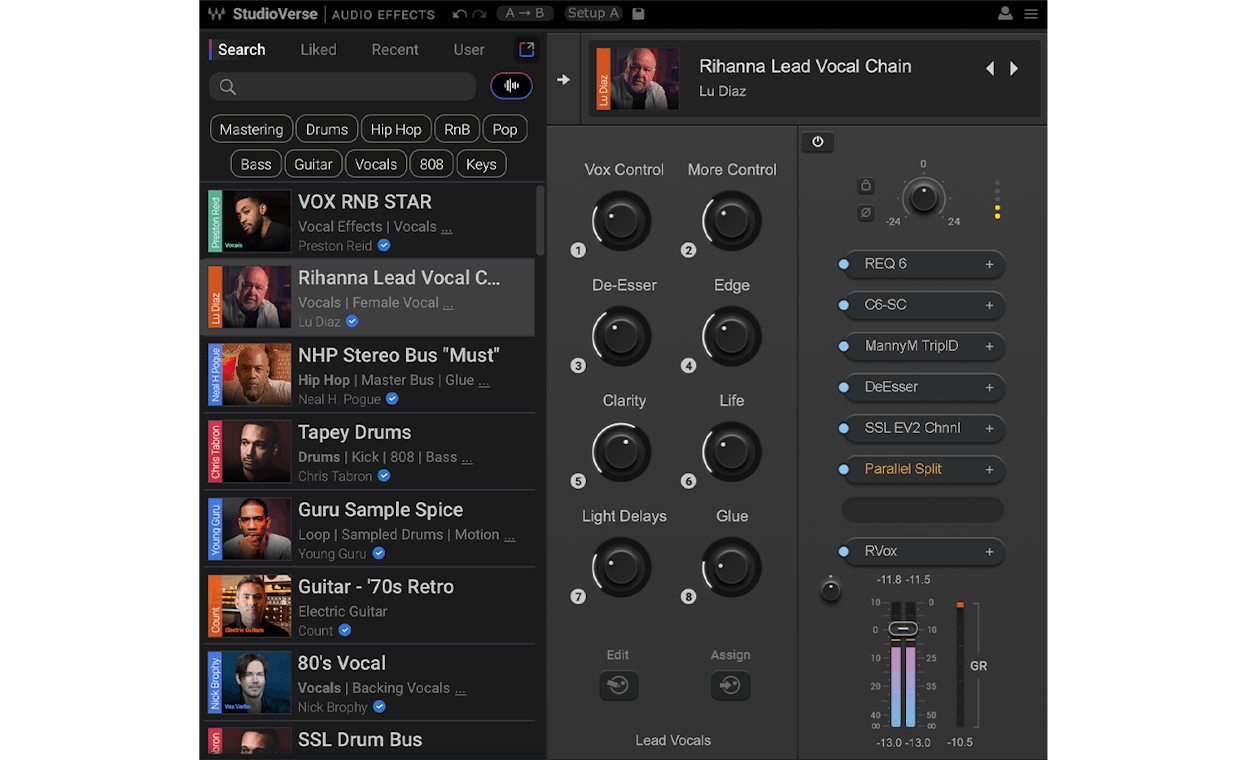The height and width of the screenshot is (760, 1246).
Task: Expand the Parallel Split plus button
Action: (989, 469)
